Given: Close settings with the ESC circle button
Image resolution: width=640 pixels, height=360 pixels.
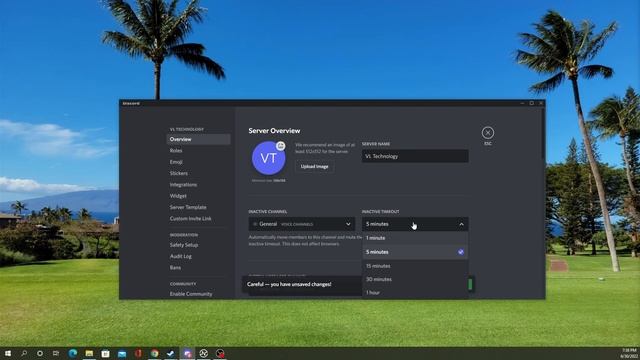Looking at the screenshot, I should (487, 133).
